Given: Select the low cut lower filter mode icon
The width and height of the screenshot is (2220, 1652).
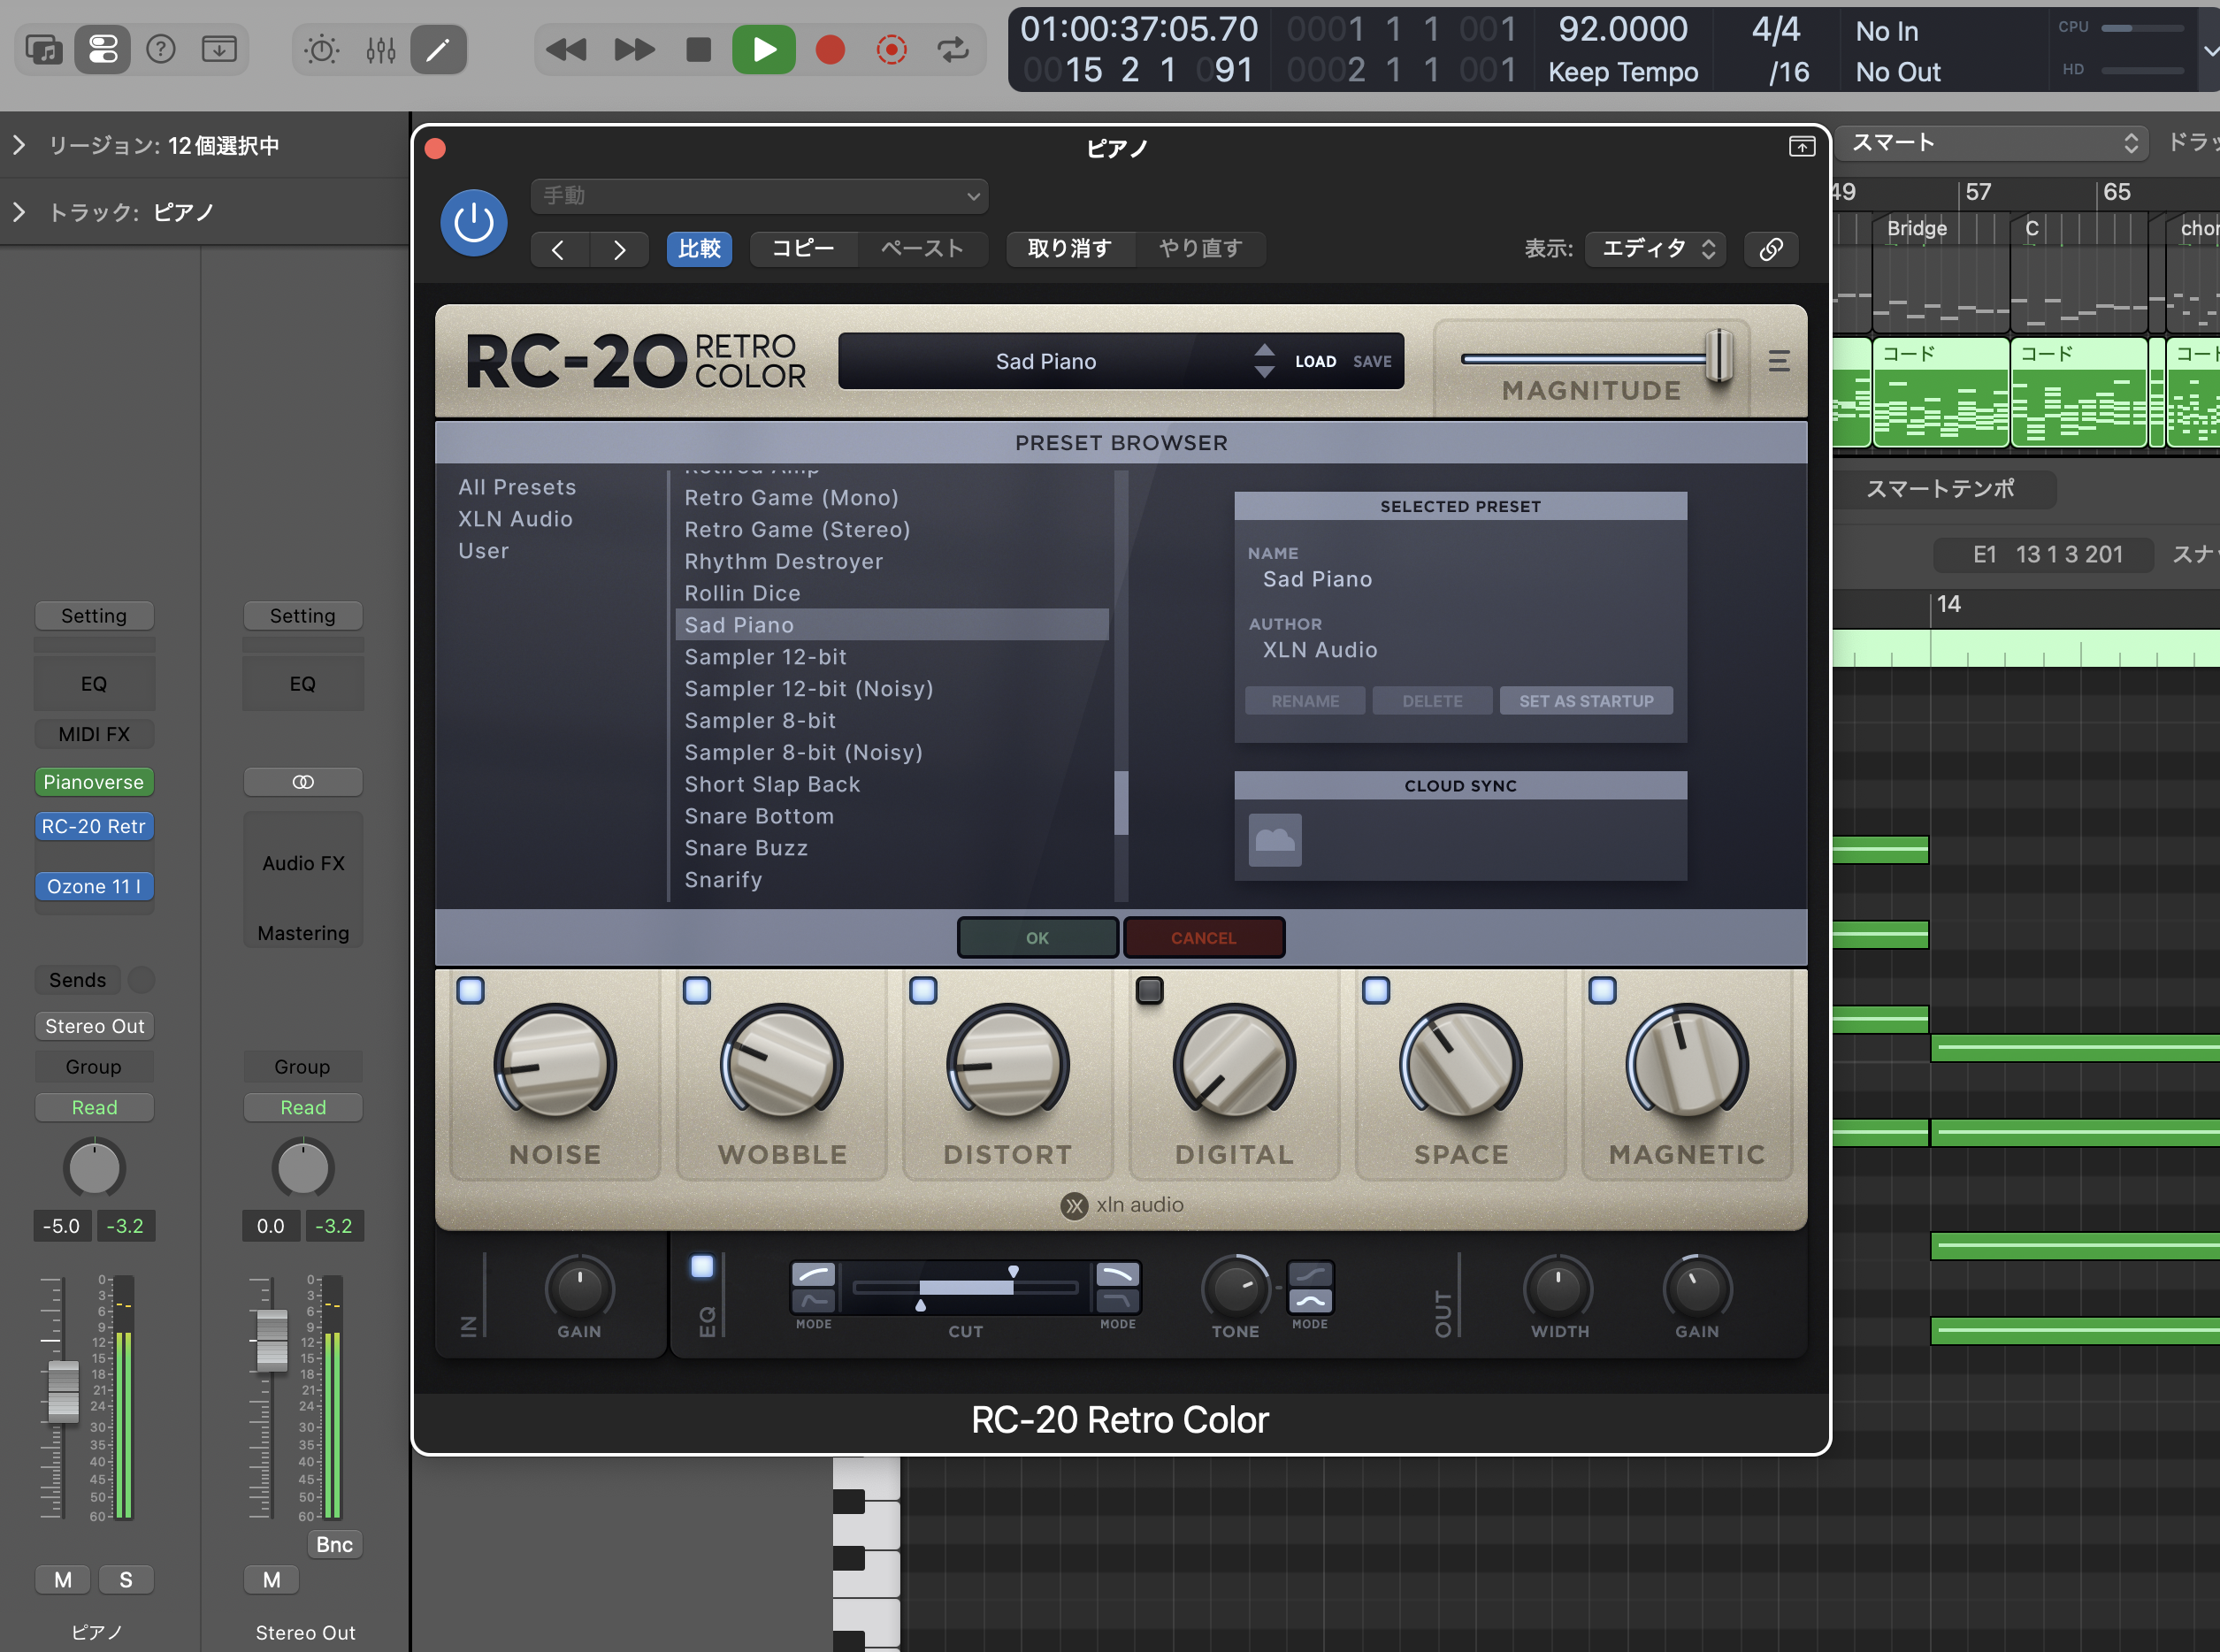Looking at the screenshot, I should click(x=814, y=1300).
